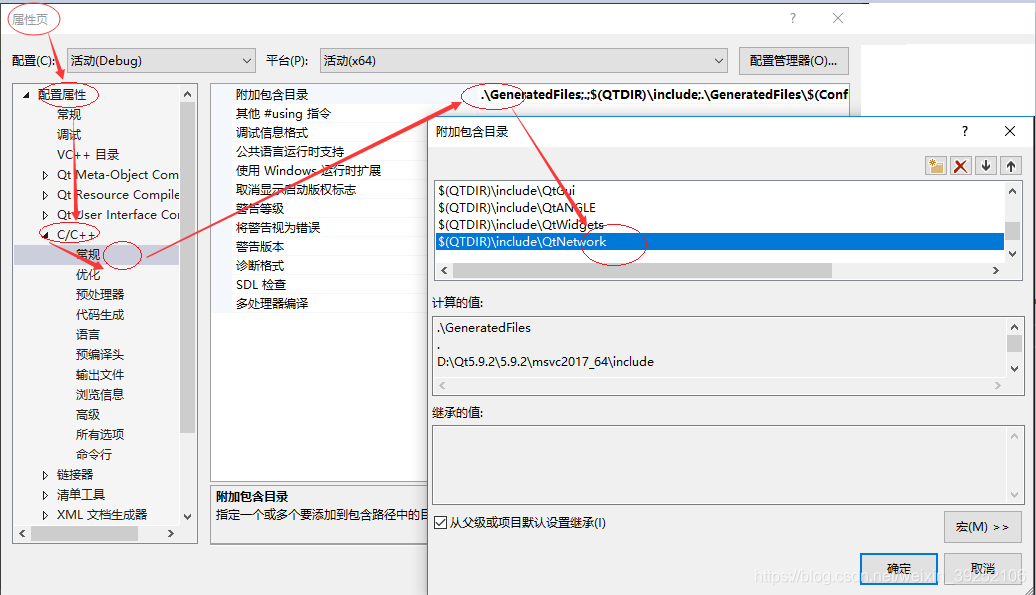The height and width of the screenshot is (595, 1036).
Task: Expand the 链接器 tree node
Action: pos(45,475)
